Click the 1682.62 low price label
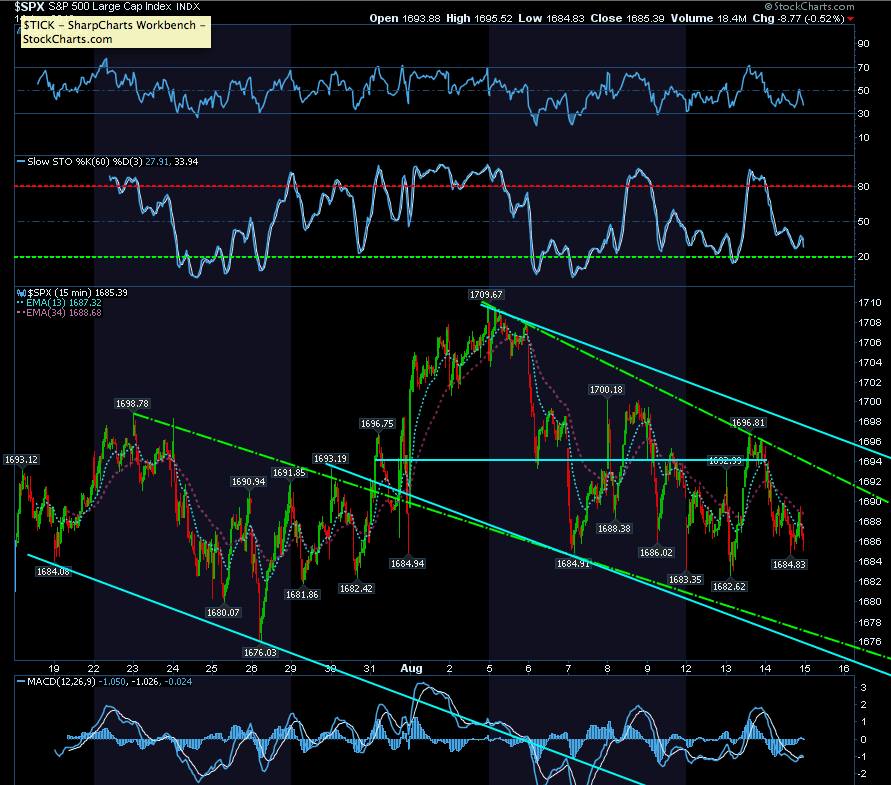Screen dimensions: 891x785 729,586
